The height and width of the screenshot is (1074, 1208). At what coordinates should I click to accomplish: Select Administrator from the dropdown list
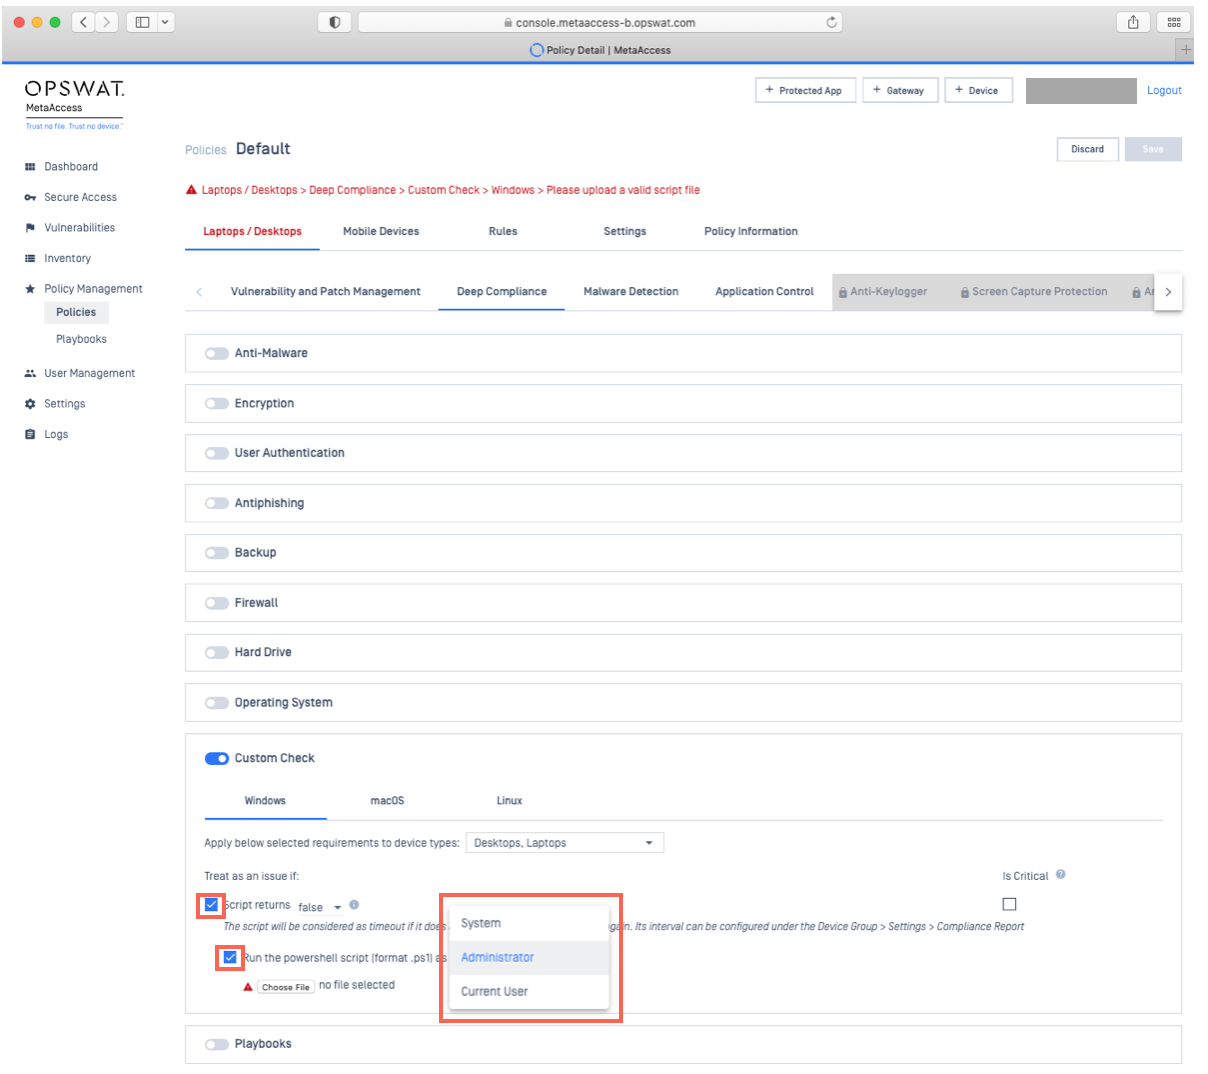(529, 957)
